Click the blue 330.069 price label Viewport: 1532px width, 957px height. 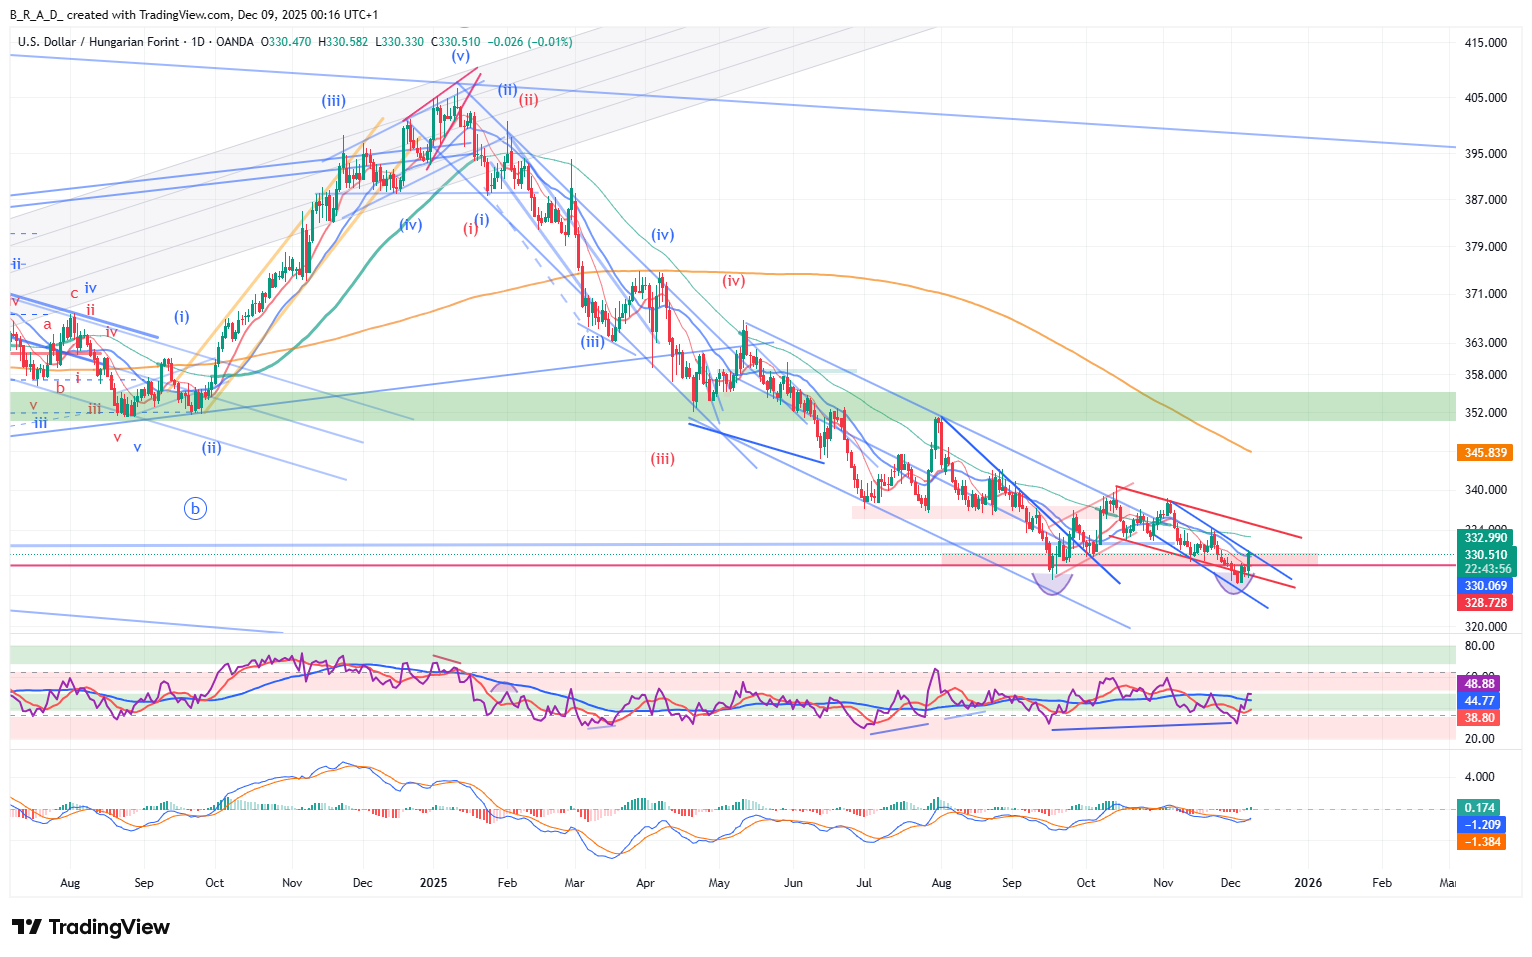(1485, 586)
